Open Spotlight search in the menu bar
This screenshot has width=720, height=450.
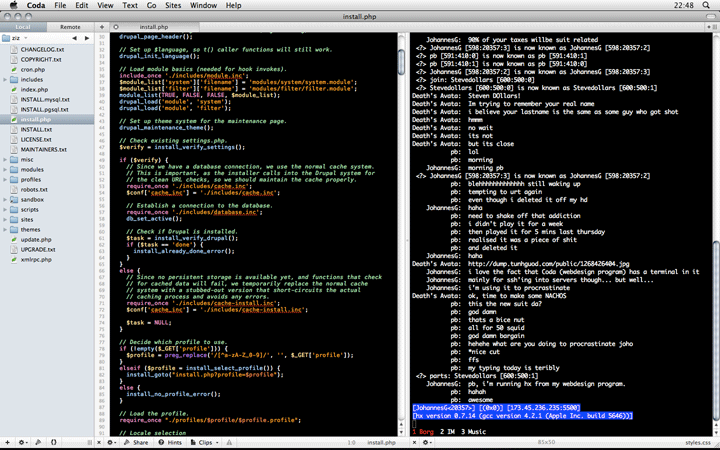coord(706,5)
